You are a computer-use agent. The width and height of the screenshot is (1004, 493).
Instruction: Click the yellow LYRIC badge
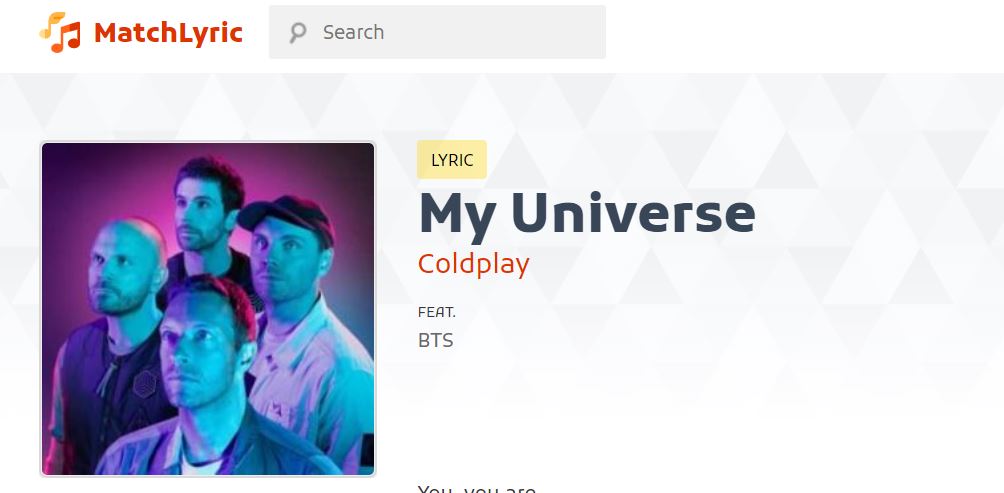[x=452, y=159]
